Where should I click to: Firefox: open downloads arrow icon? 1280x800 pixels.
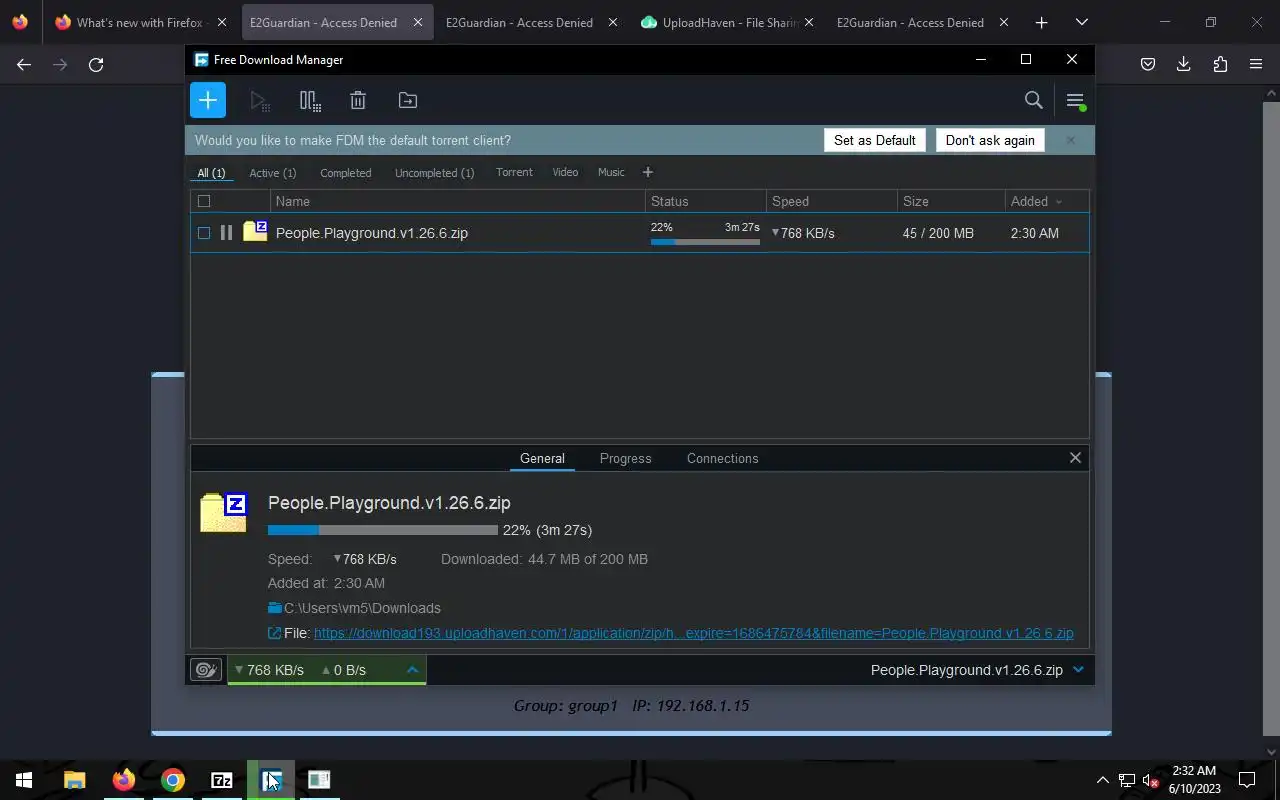pyautogui.click(x=1184, y=64)
